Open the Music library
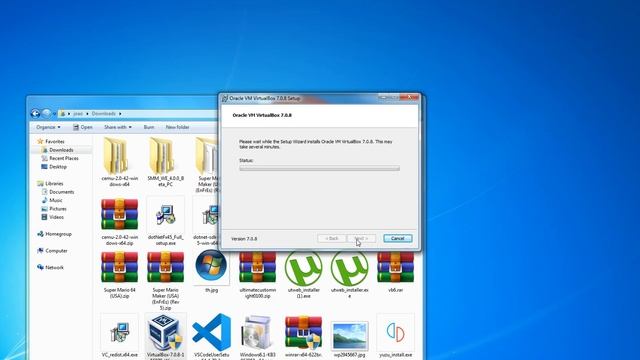This screenshot has width=640, height=360. pos(56,200)
